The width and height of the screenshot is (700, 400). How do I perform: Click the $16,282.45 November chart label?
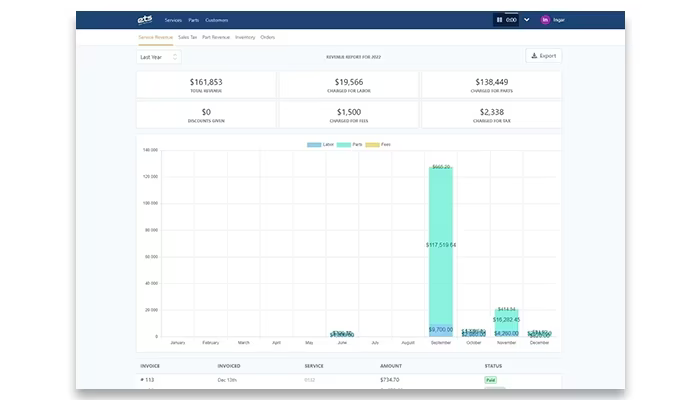coord(507,320)
